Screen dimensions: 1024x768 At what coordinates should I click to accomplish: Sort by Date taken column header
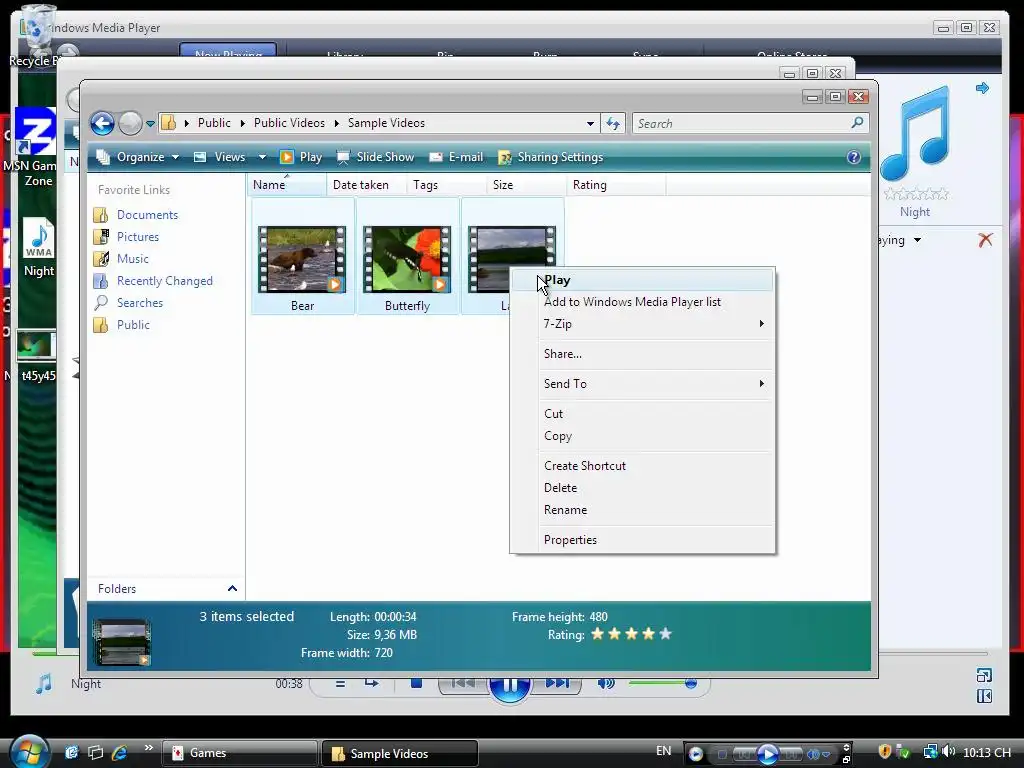pos(366,185)
